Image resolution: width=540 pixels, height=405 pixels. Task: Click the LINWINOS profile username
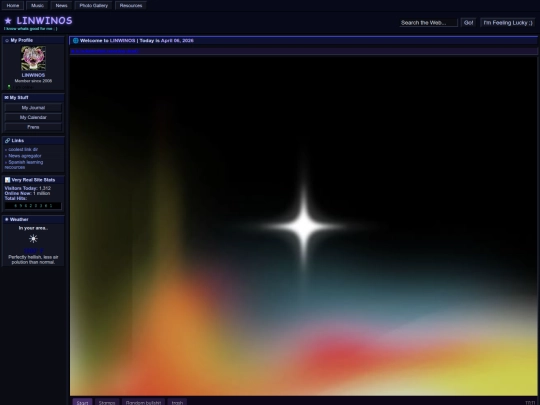point(33,75)
